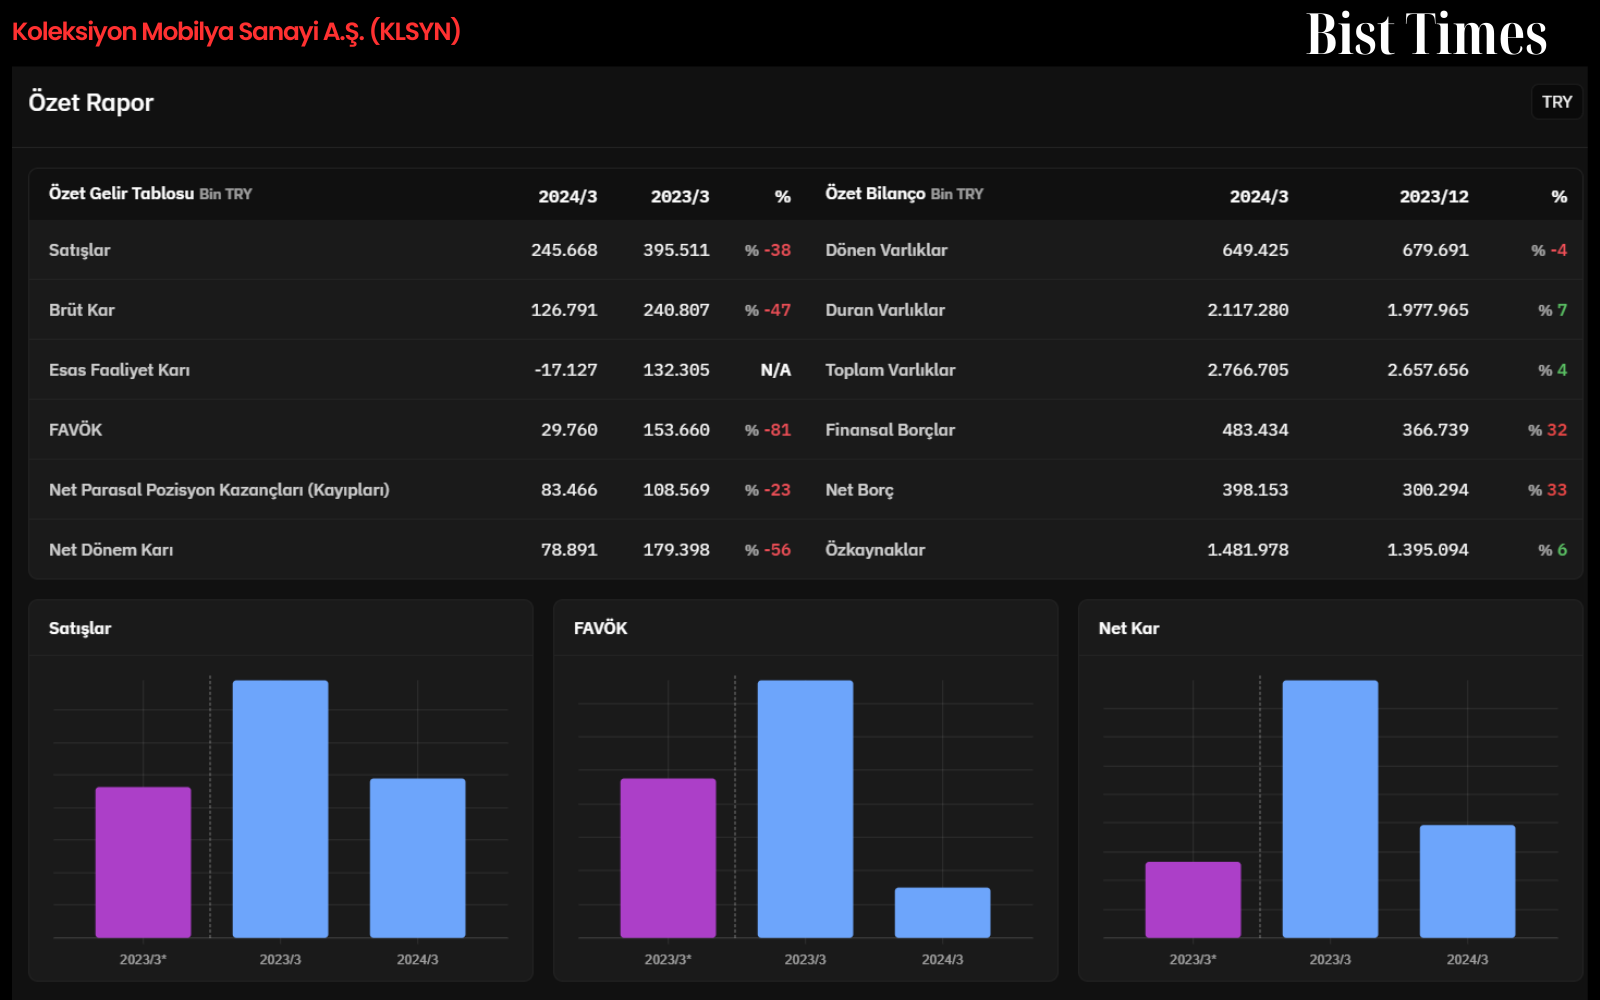This screenshot has width=1600, height=1000.
Task: Click the Dönen Varlıklar row label
Action: [886, 250]
